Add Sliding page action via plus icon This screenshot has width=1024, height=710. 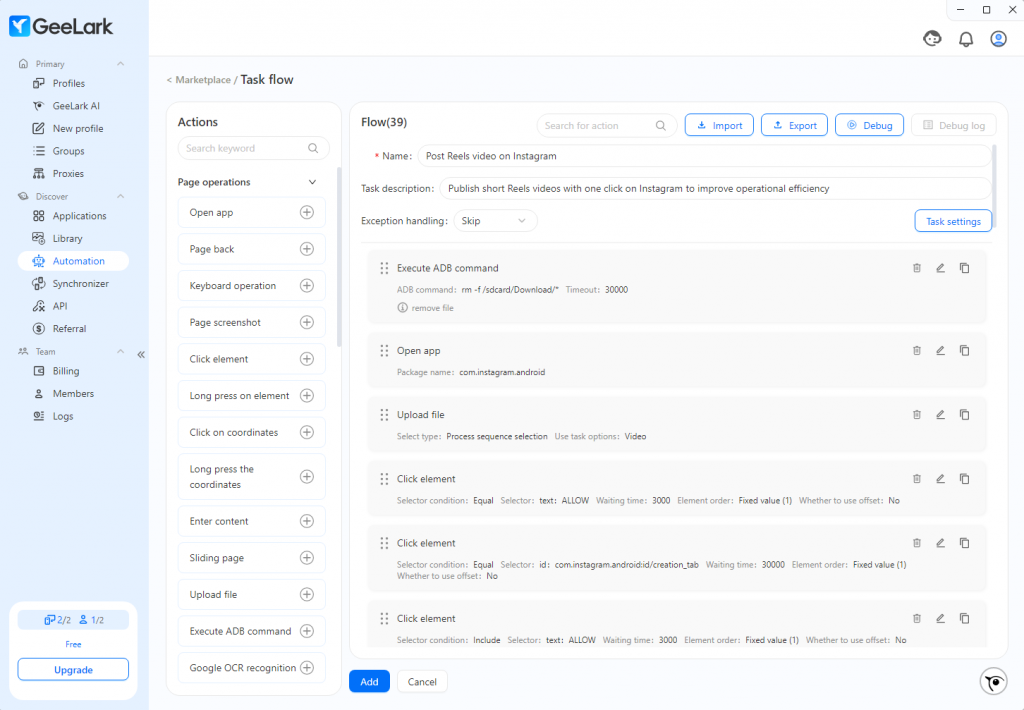306,557
